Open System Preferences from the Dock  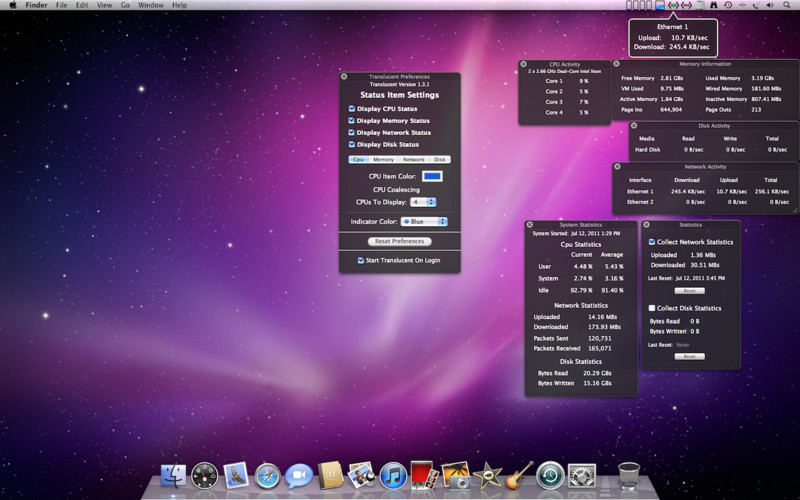point(582,476)
